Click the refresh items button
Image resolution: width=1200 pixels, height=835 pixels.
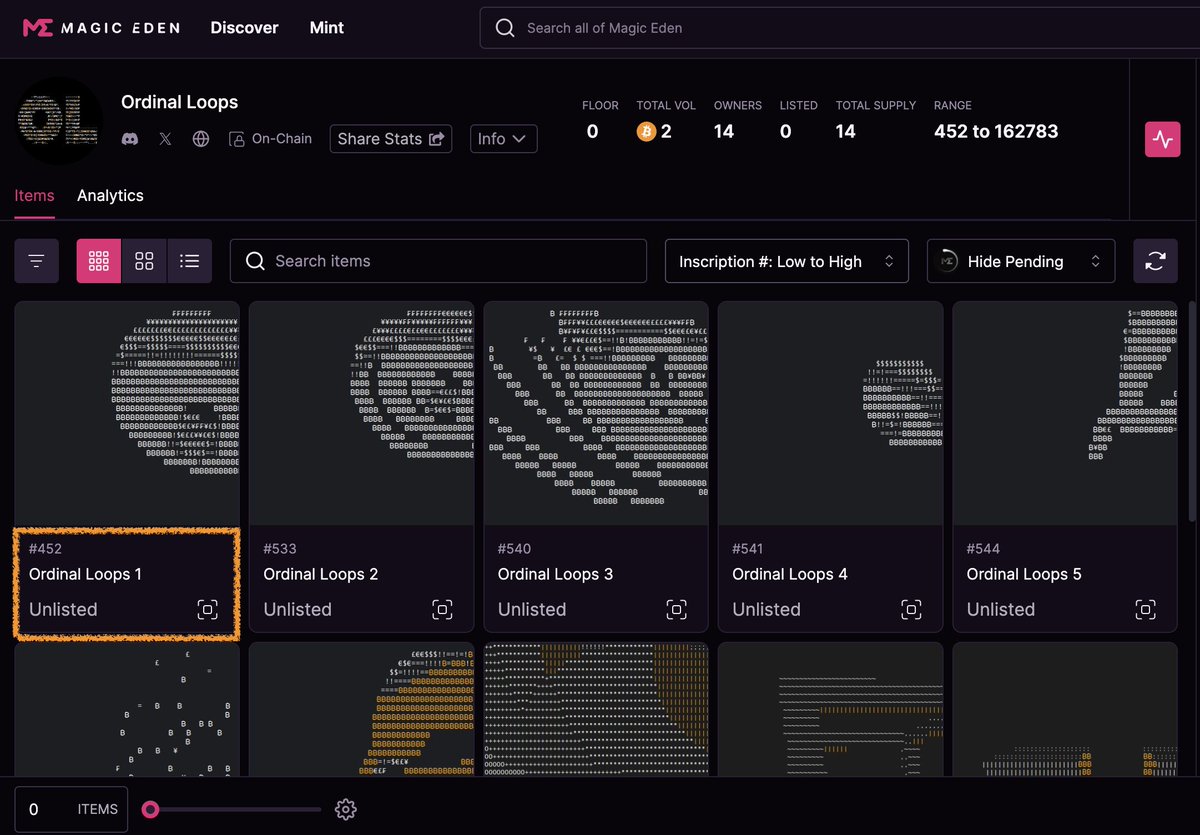(x=1155, y=261)
